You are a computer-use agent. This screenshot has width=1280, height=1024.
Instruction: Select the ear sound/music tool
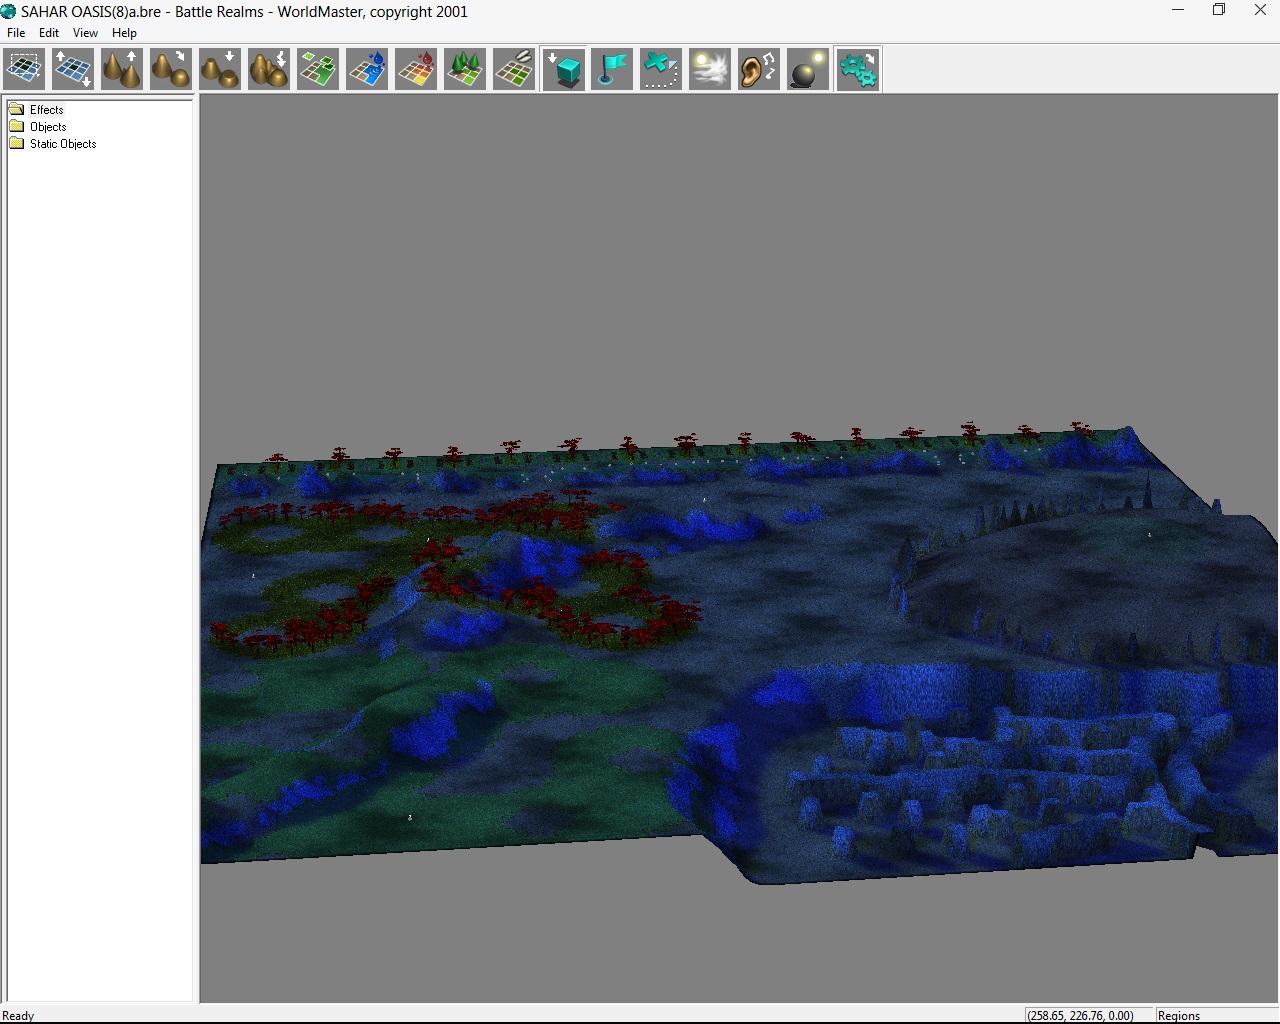(759, 70)
